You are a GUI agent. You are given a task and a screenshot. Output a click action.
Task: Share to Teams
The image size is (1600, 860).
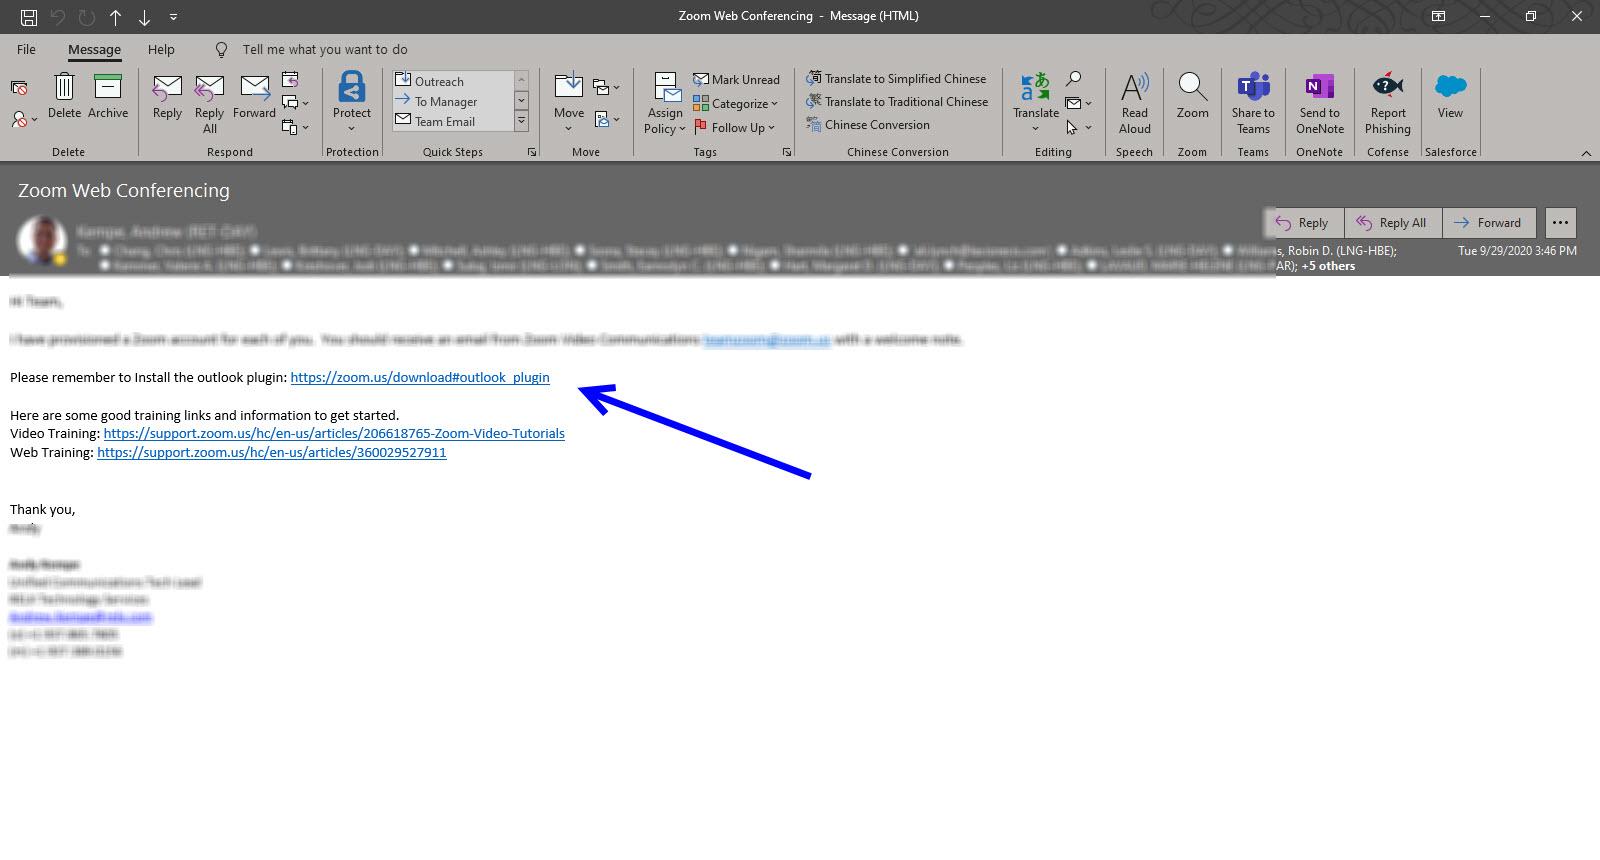[1253, 103]
